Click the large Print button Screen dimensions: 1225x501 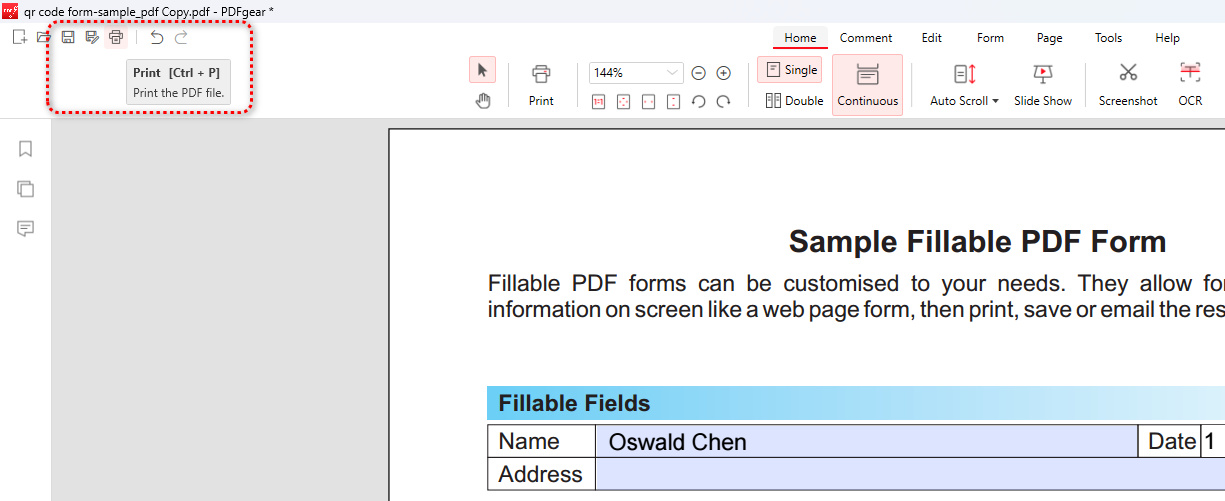pyautogui.click(x=541, y=84)
